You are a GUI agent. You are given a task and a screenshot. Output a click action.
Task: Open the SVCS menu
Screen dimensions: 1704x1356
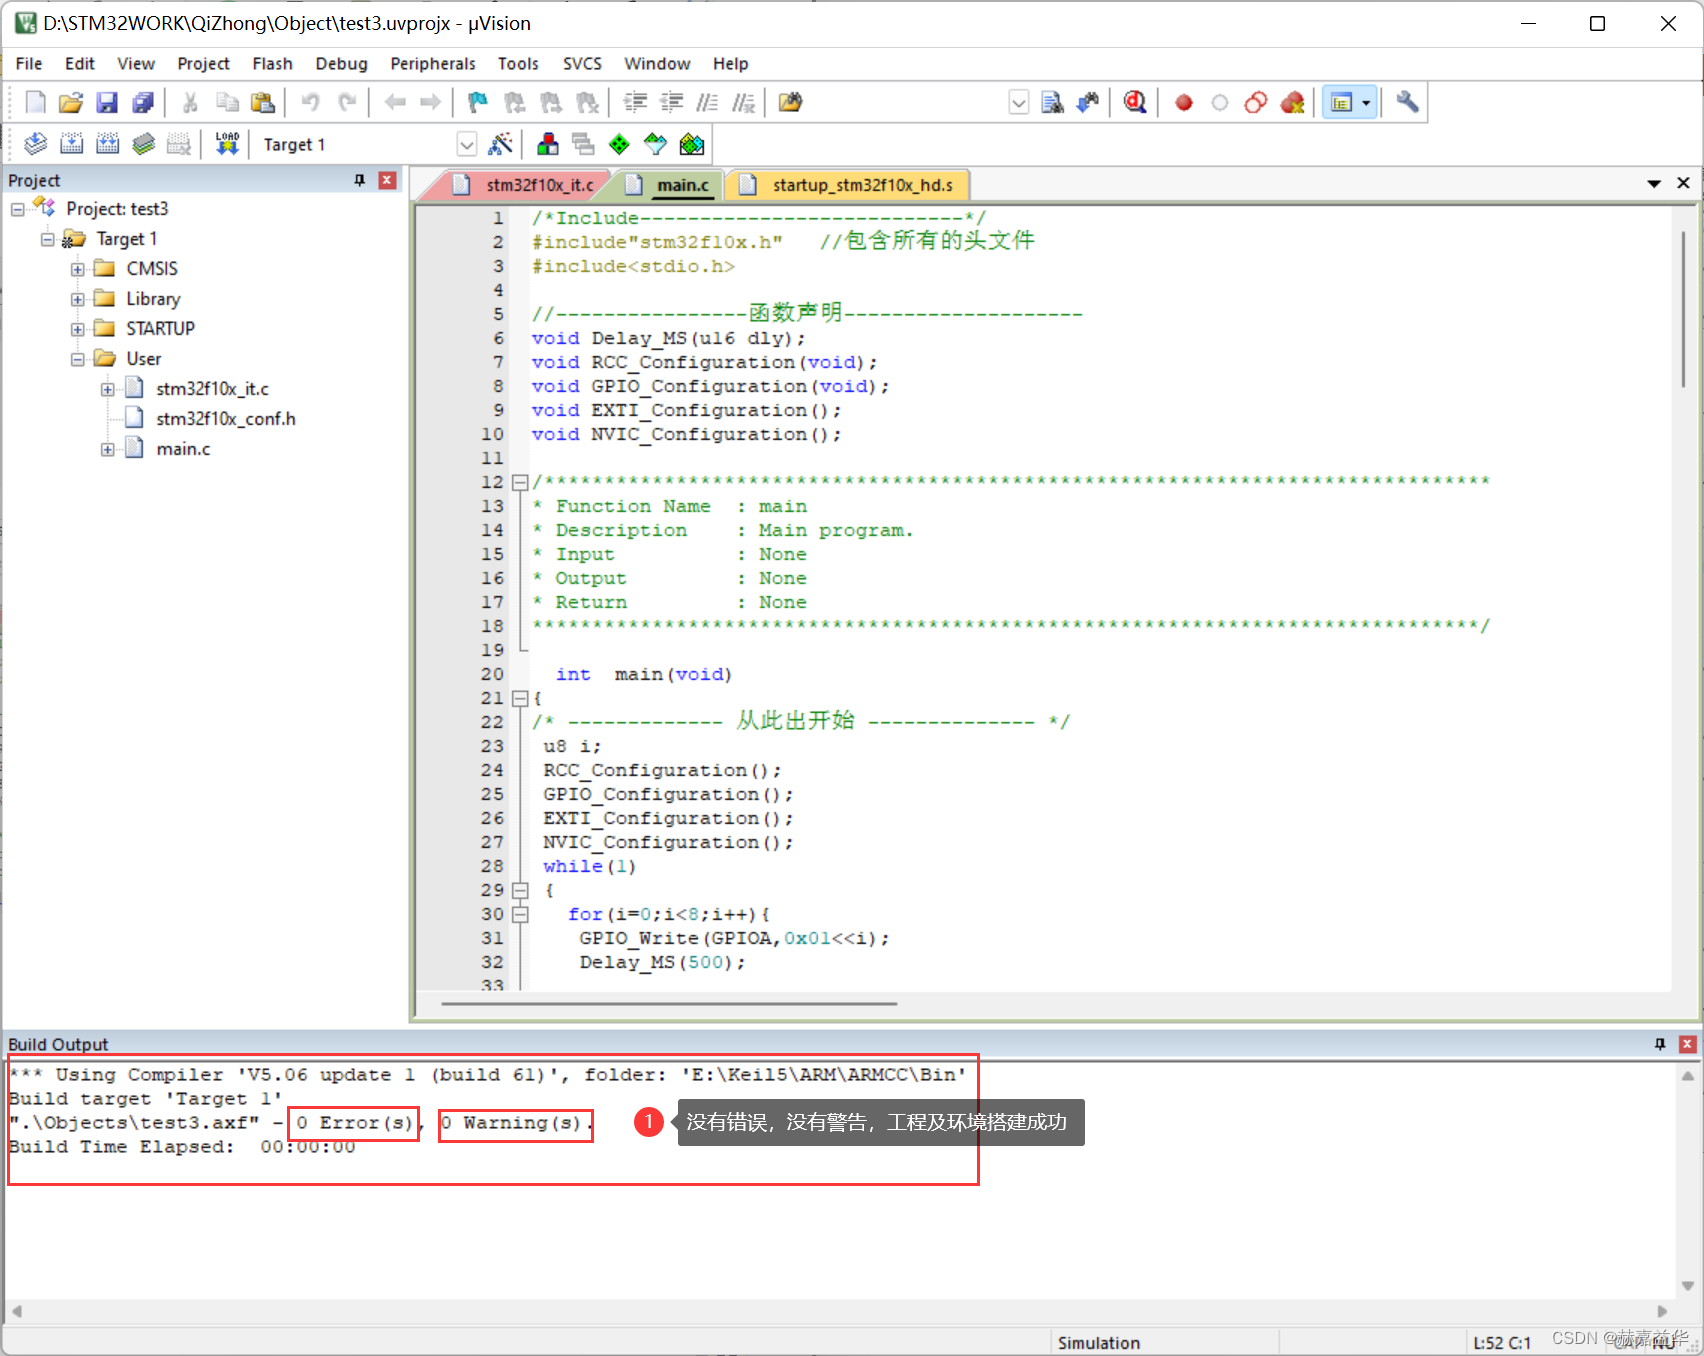tap(582, 63)
